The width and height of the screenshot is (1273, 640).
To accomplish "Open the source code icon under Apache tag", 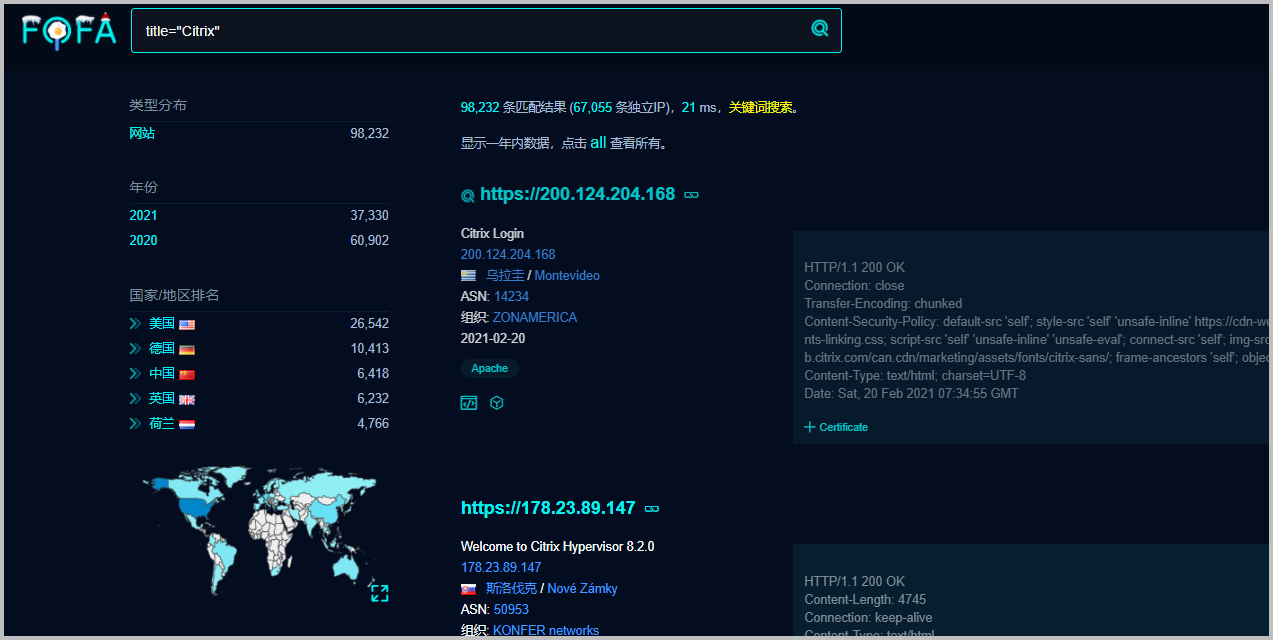I will point(469,403).
